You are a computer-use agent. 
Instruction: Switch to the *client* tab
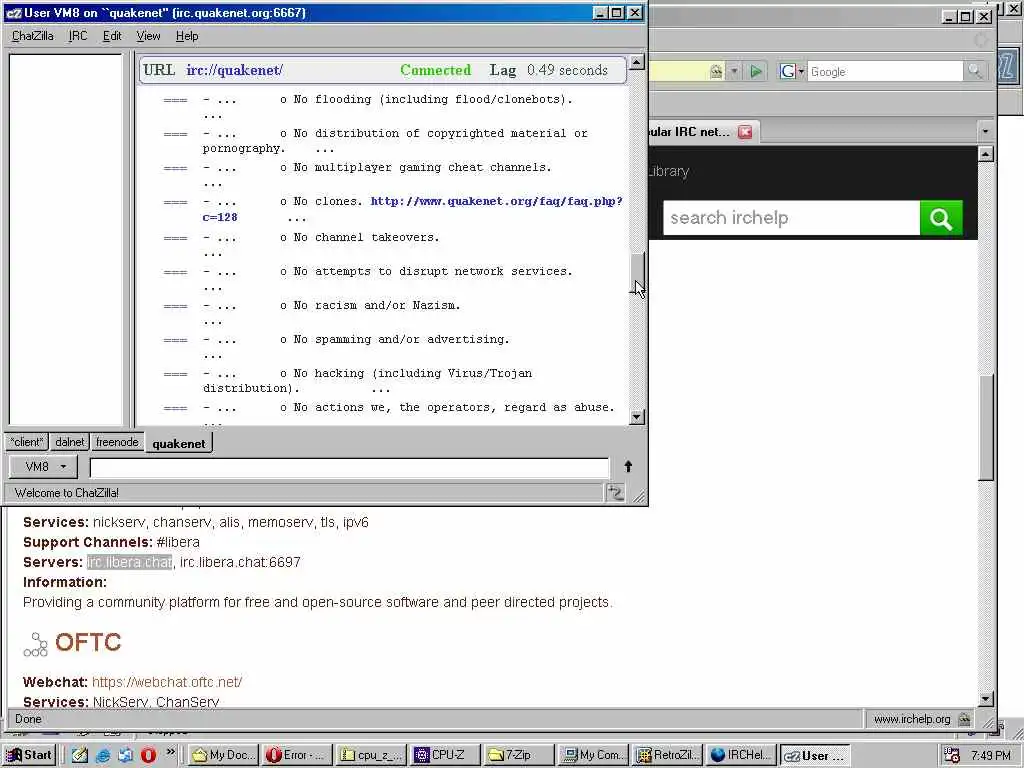point(27,442)
